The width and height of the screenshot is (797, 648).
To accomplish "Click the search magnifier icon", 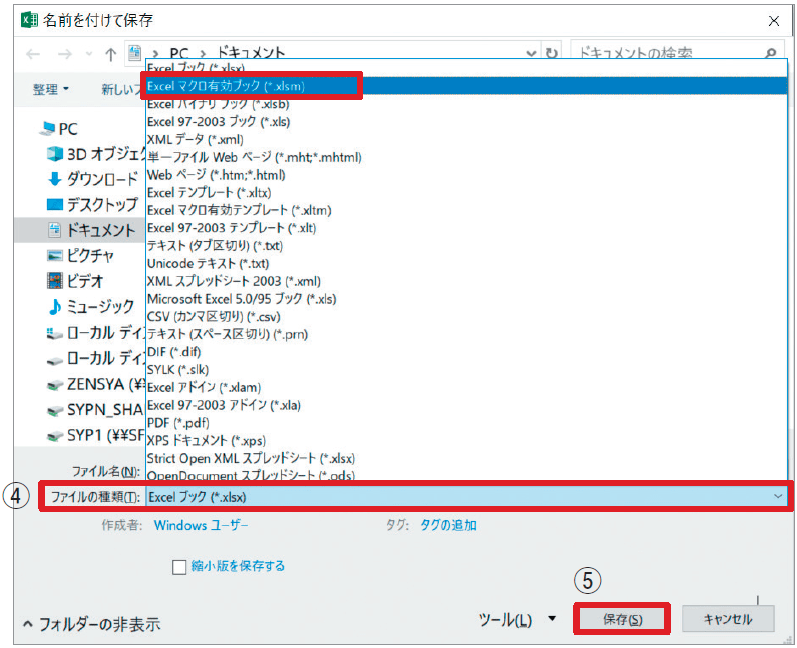I will tap(771, 53).
